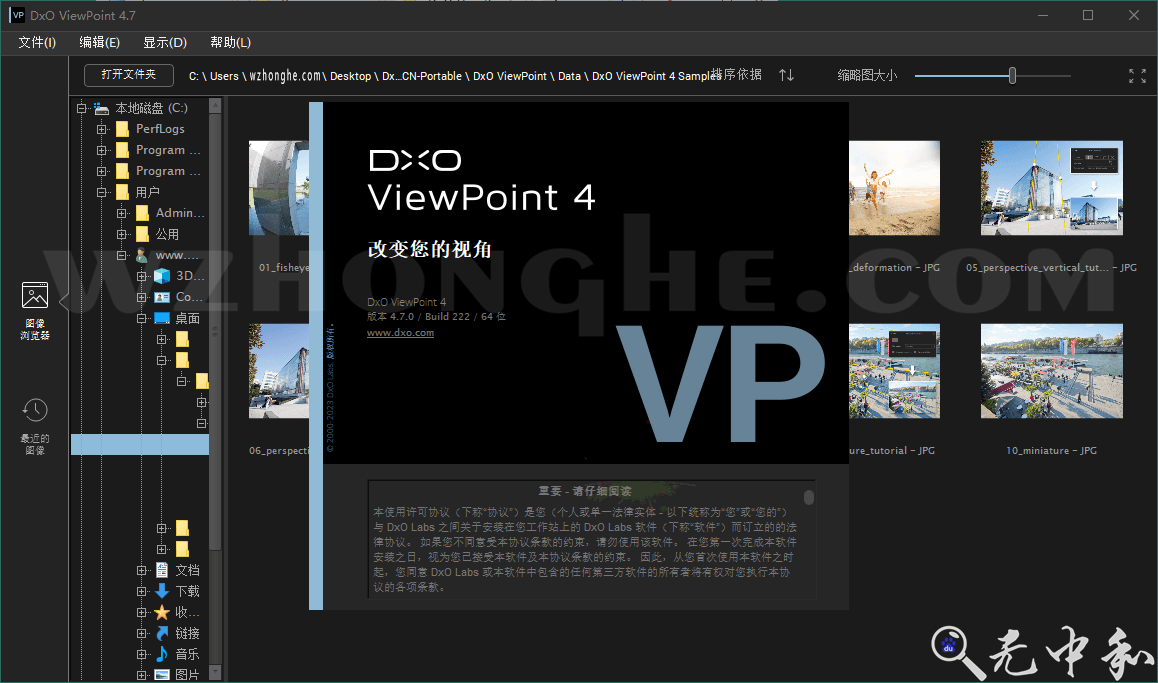1158x683 pixels.
Task: Select the 最近的图像 recent images panel
Action: tap(34, 410)
